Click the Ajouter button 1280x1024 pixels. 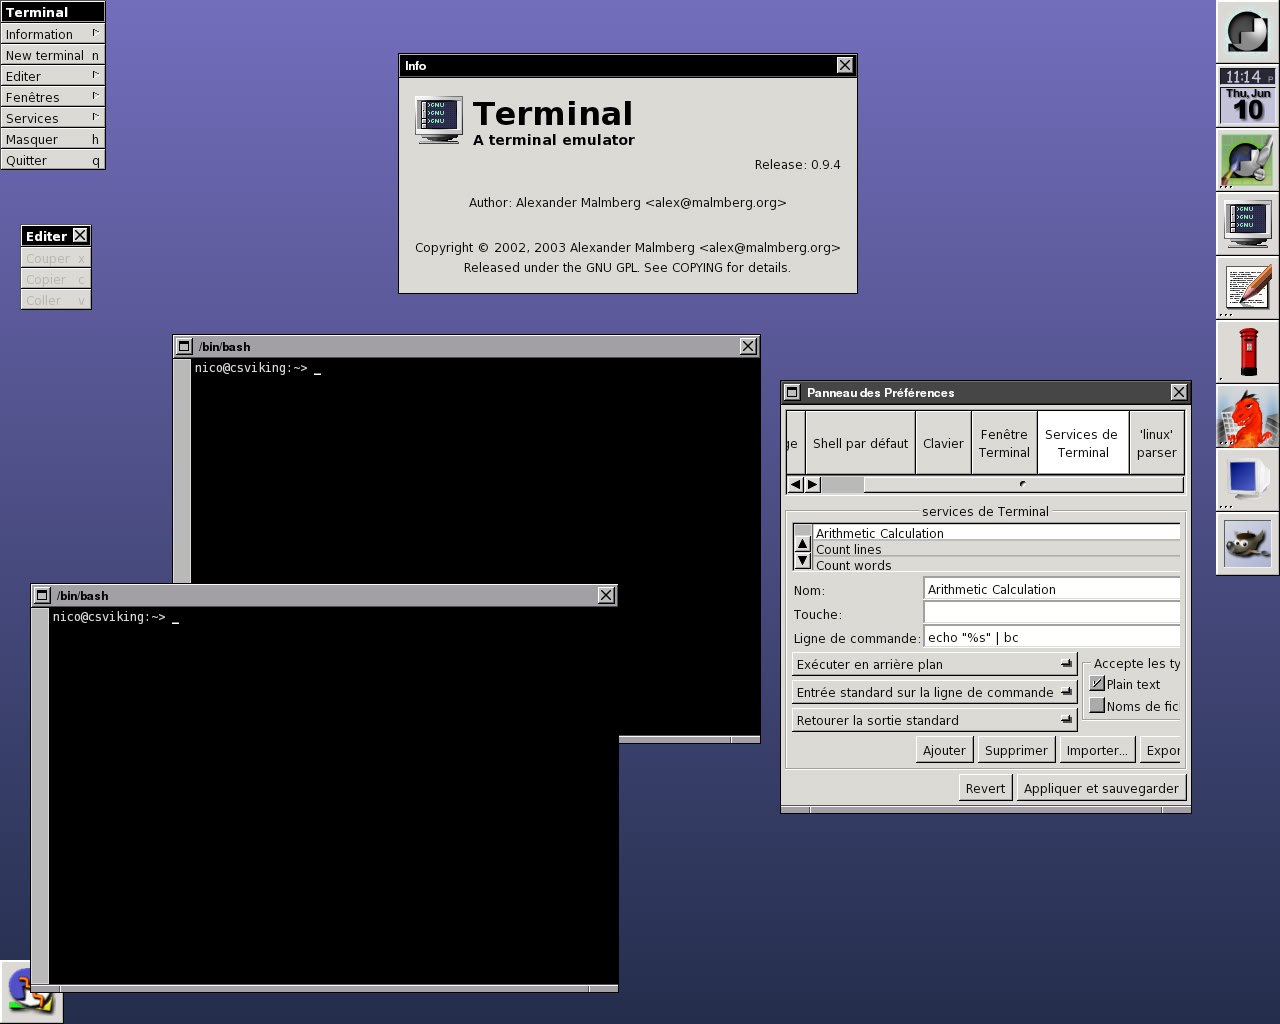944,750
